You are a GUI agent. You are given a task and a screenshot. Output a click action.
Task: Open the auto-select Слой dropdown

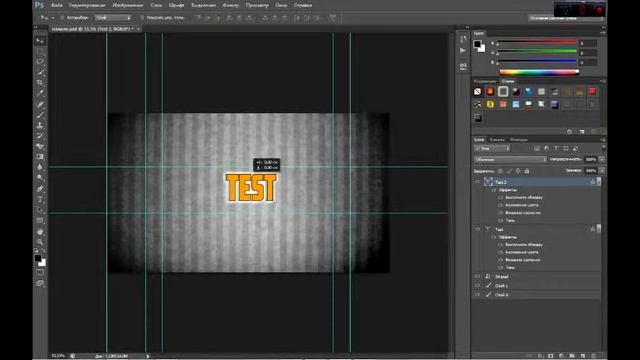[113, 18]
